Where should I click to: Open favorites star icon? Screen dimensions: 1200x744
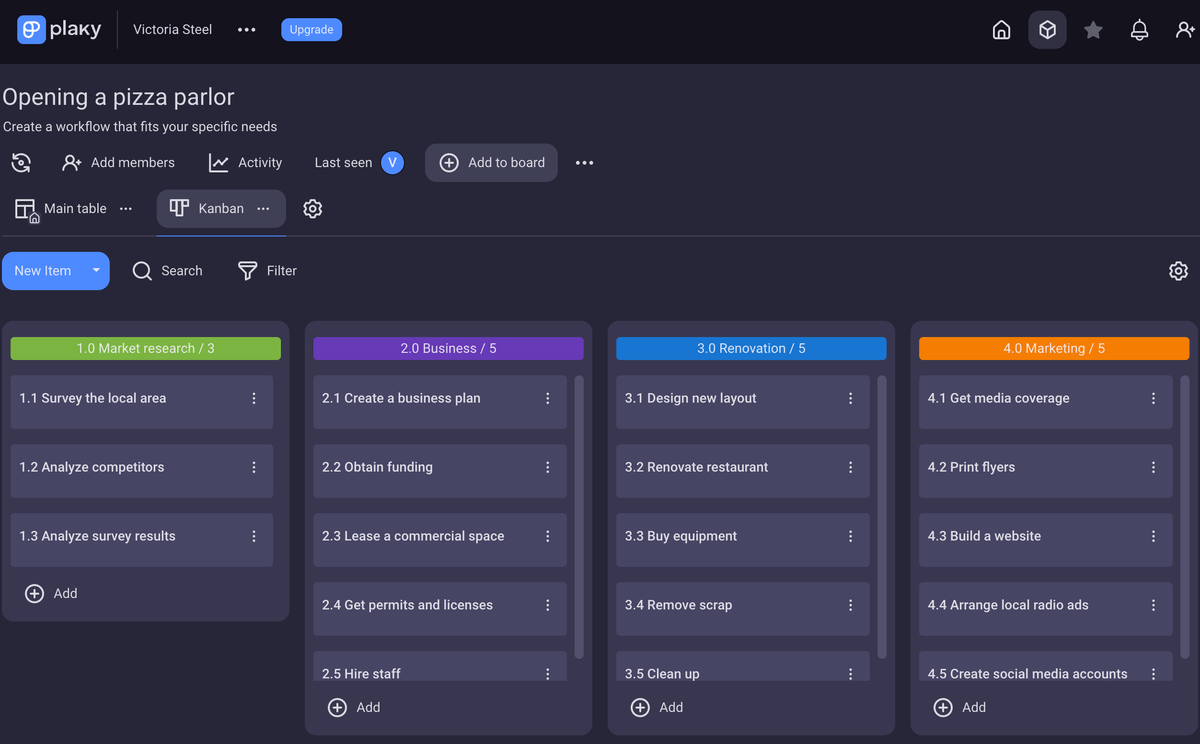[x=1093, y=30]
